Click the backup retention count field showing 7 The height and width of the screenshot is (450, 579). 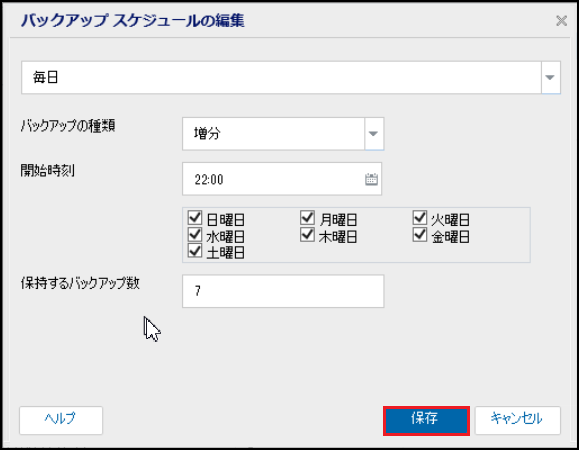pos(283,291)
